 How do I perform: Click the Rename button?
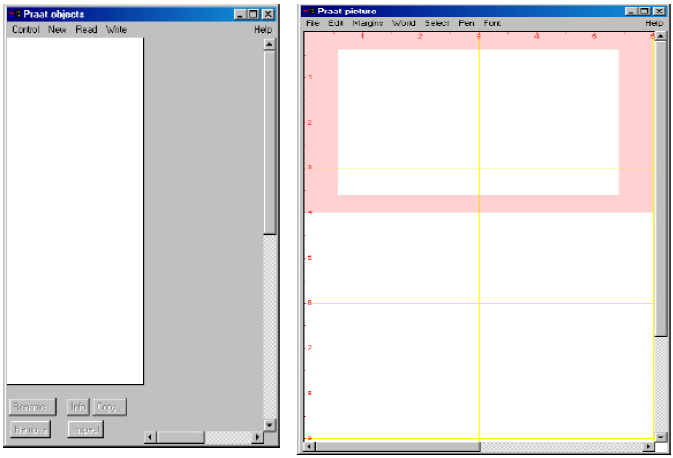[30, 407]
